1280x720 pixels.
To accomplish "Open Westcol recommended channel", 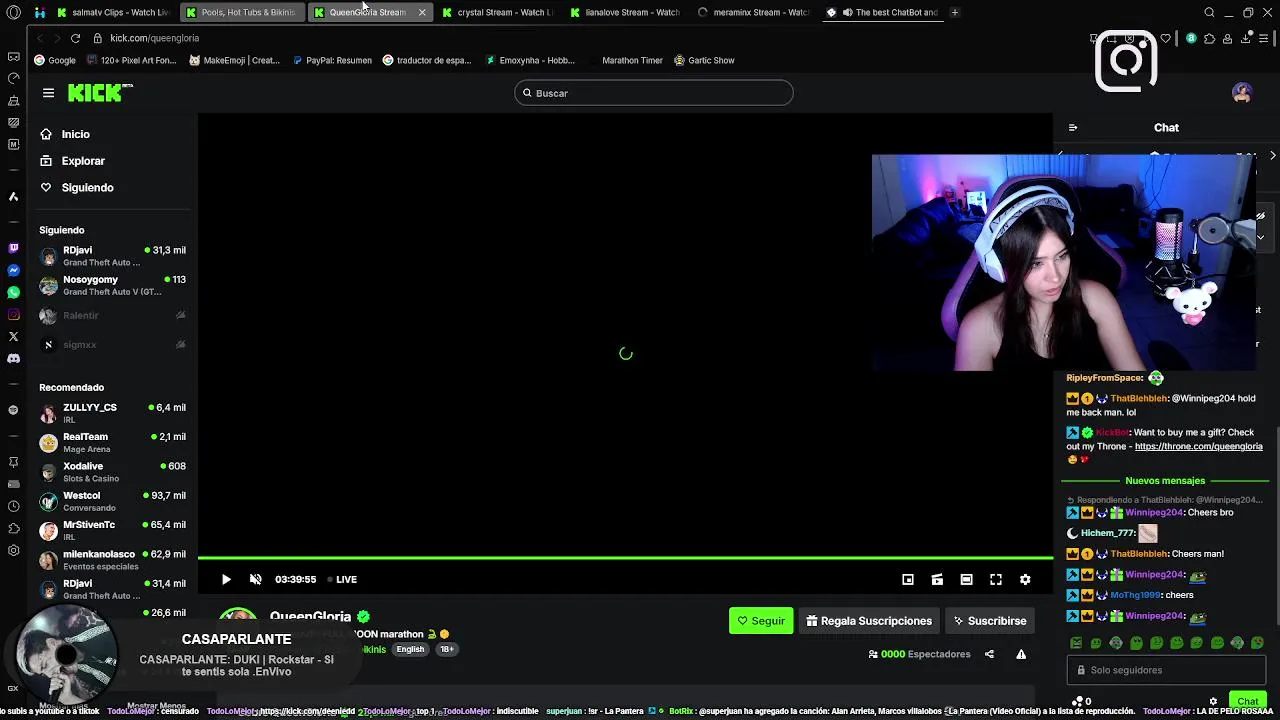I will [x=112, y=501].
